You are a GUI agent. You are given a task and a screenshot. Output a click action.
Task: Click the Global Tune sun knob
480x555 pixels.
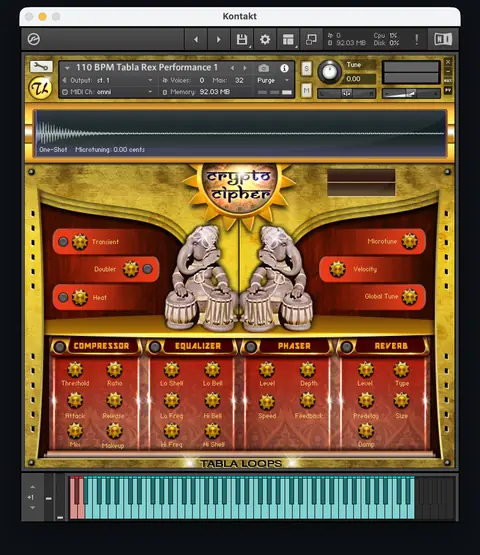pyautogui.click(x=410, y=297)
